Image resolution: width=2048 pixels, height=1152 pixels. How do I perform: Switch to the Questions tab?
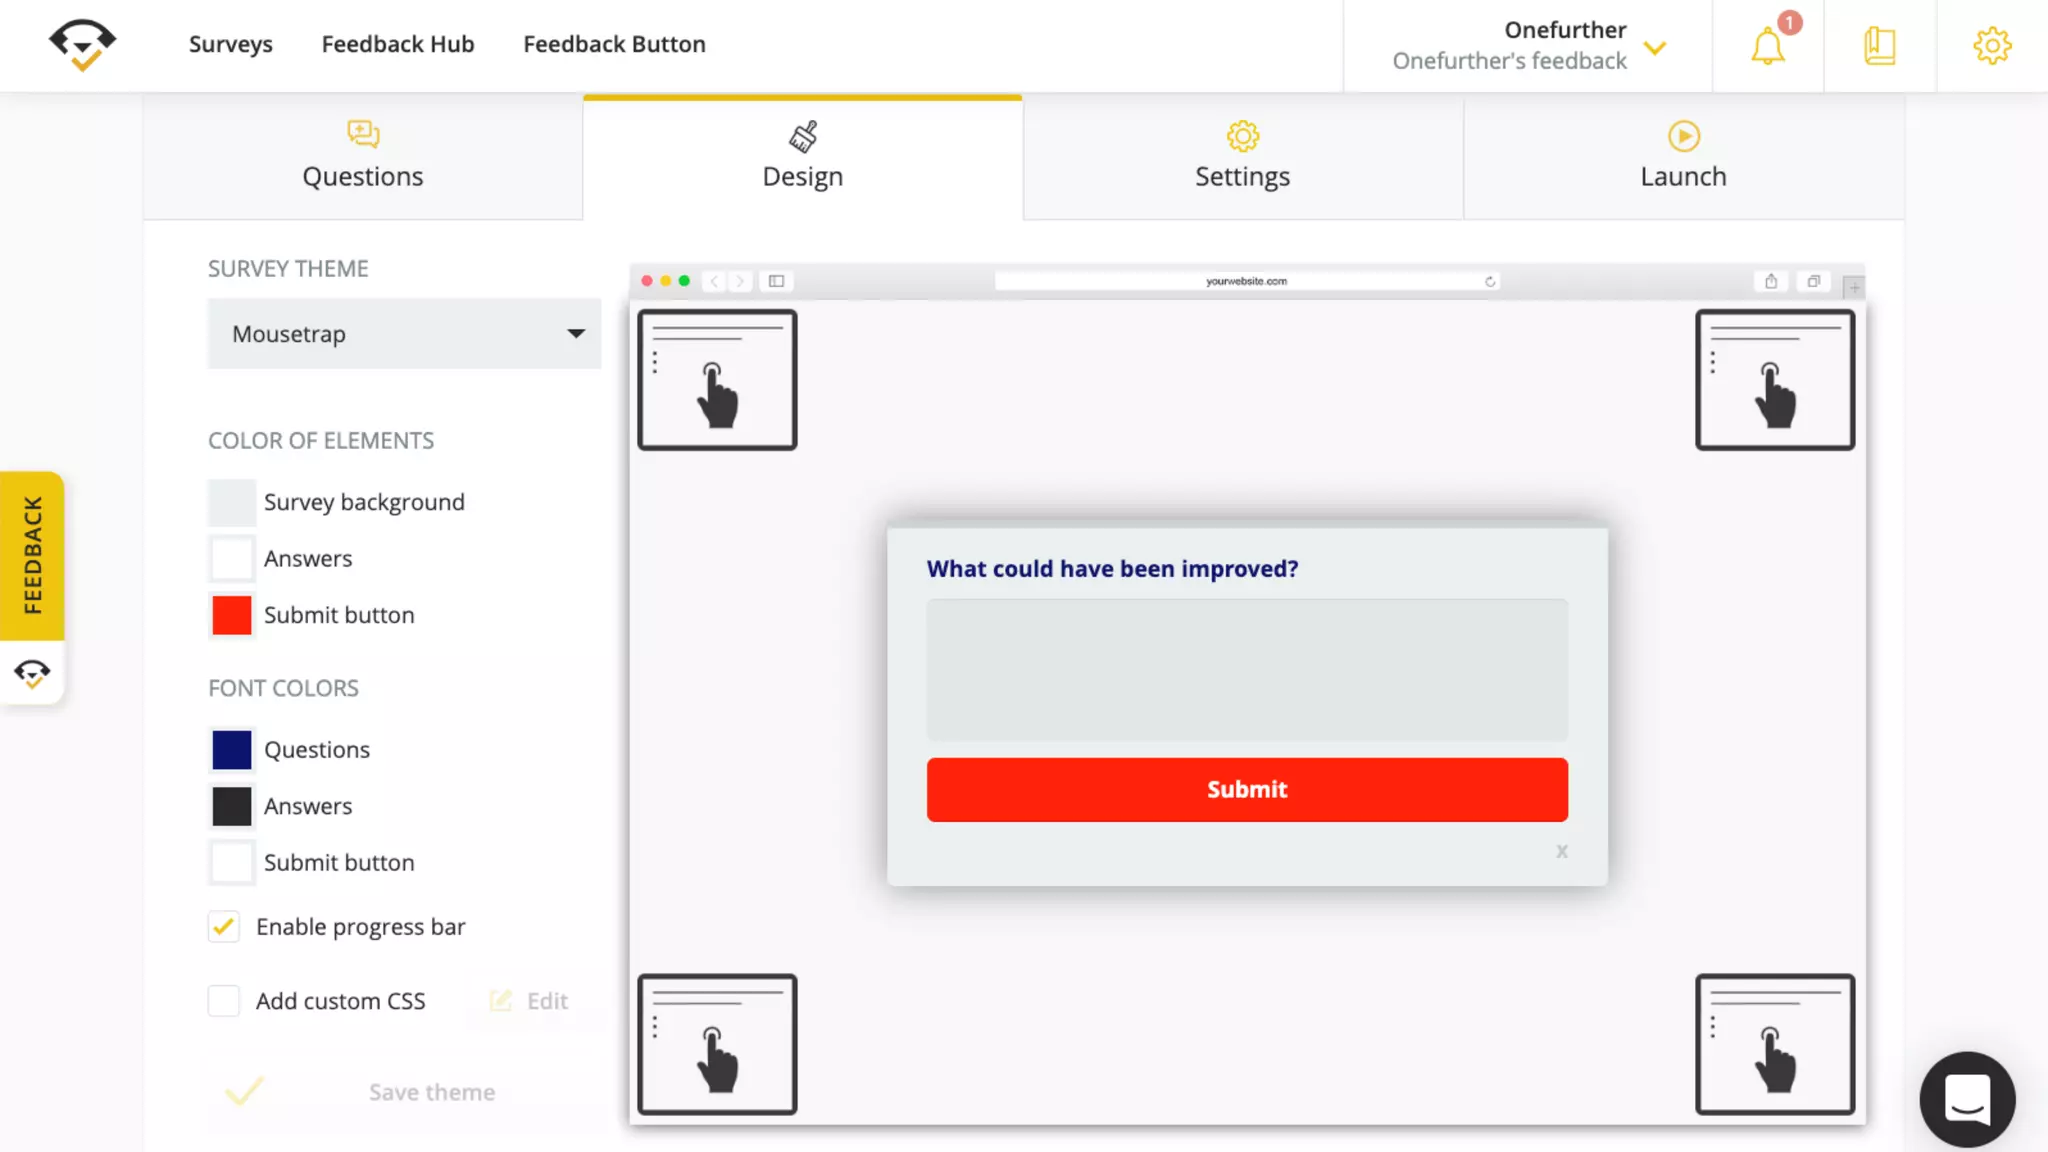pos(363,157)
